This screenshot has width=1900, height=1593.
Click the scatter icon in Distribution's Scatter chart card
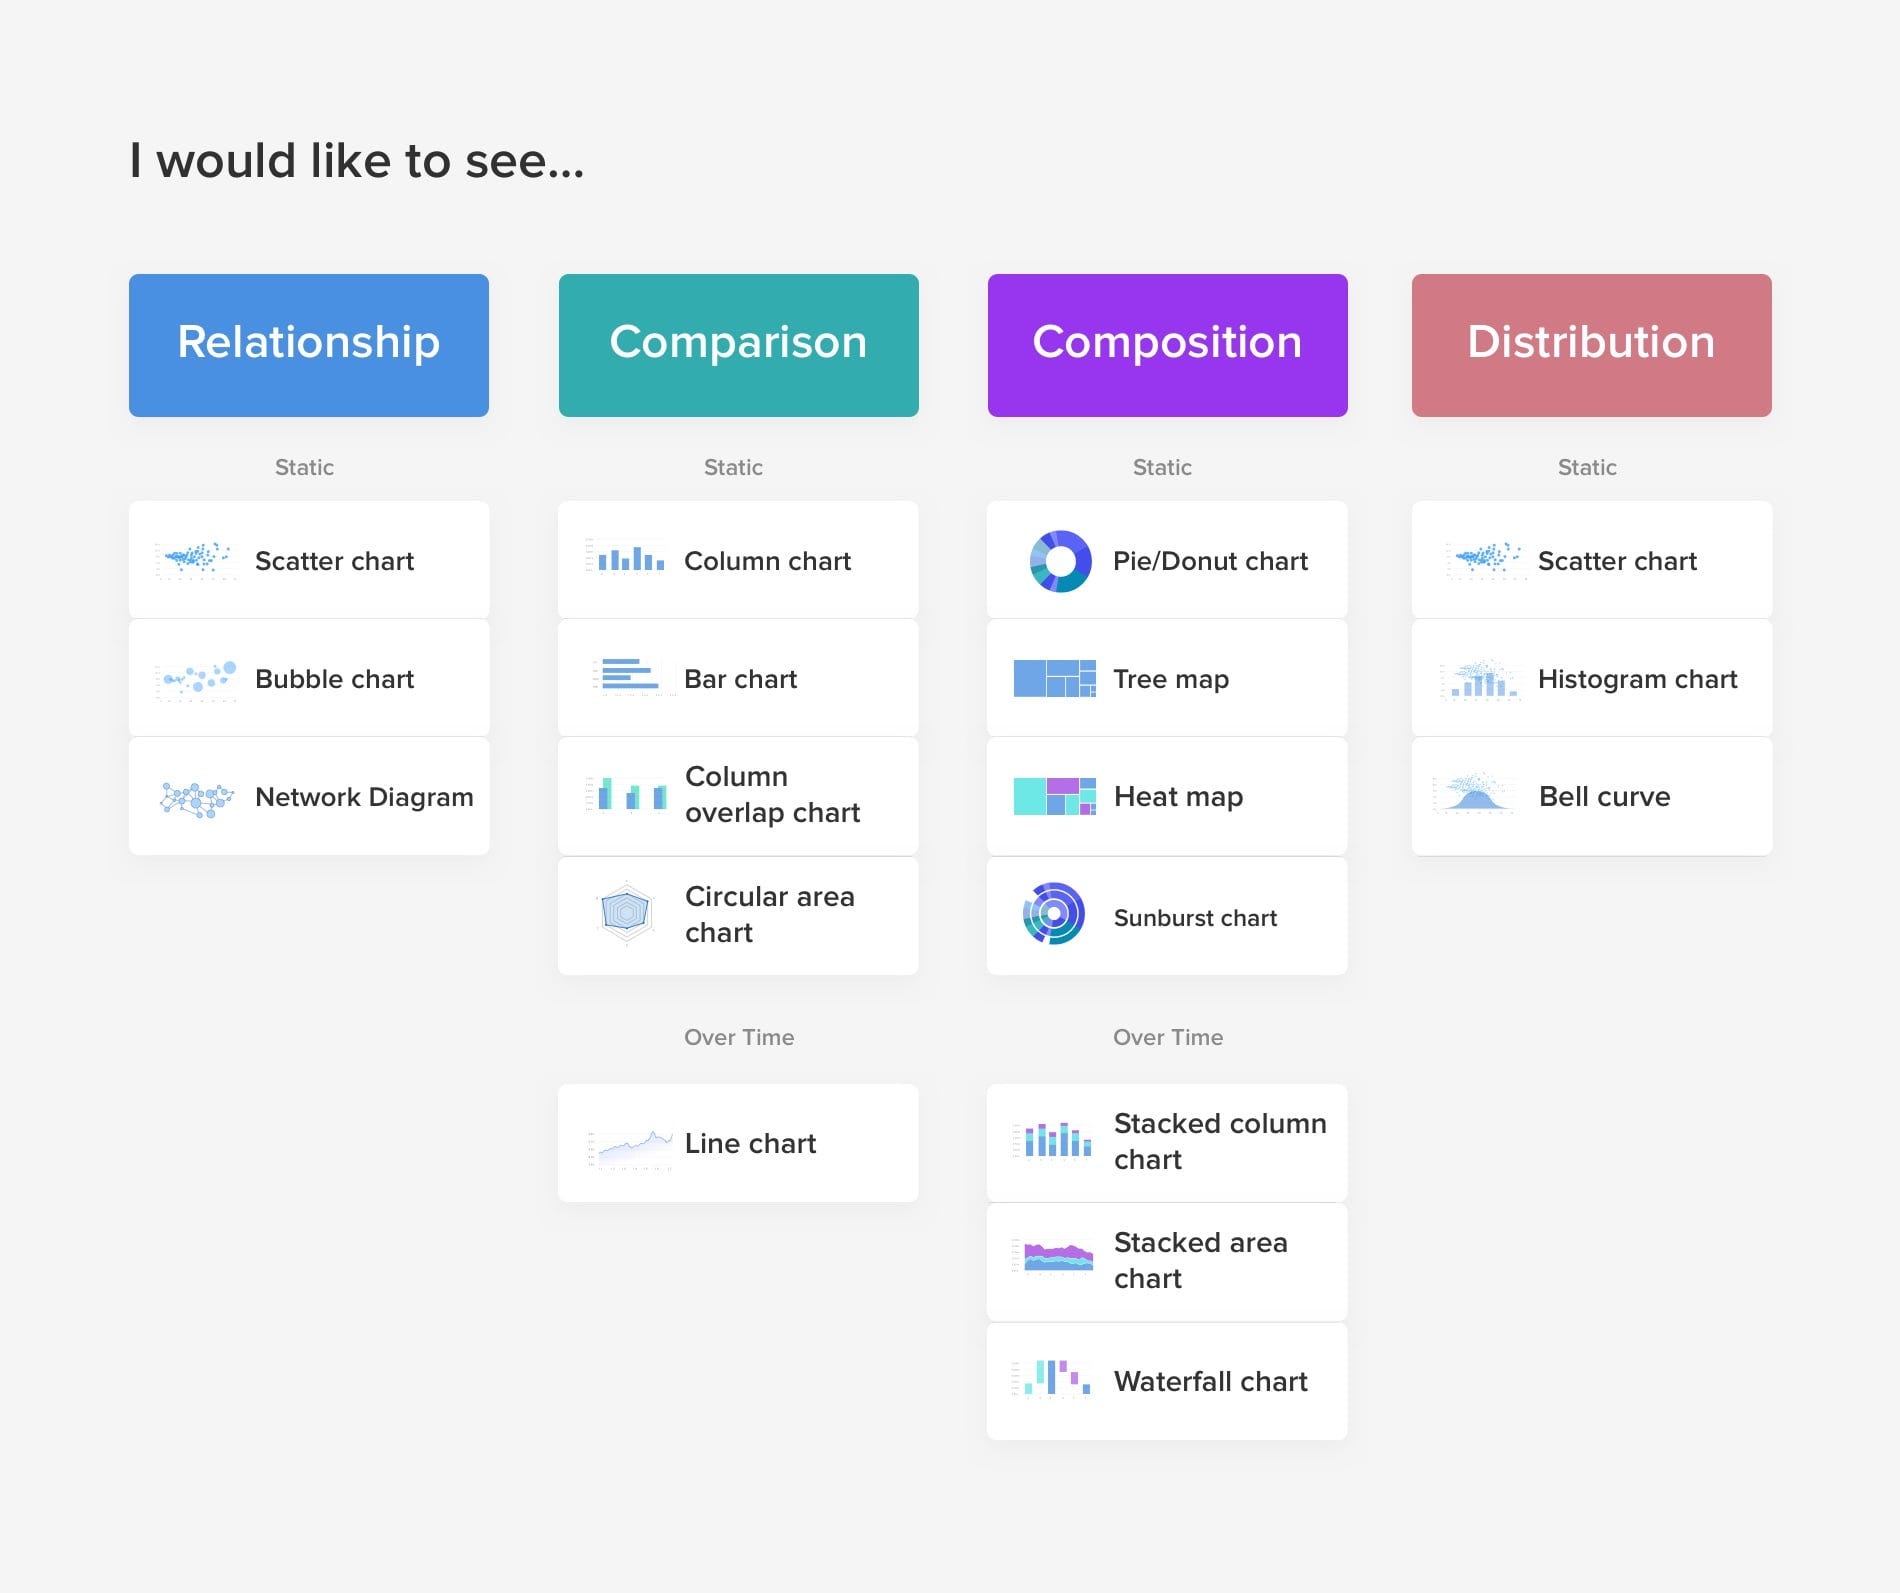(x=1484, y=560)
